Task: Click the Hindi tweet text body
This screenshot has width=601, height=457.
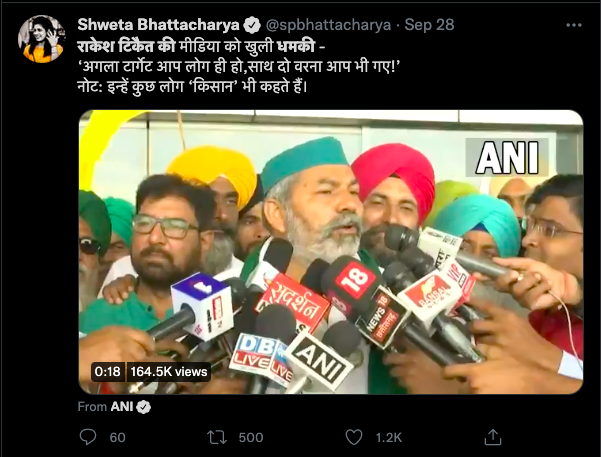Action: point(238,67)
